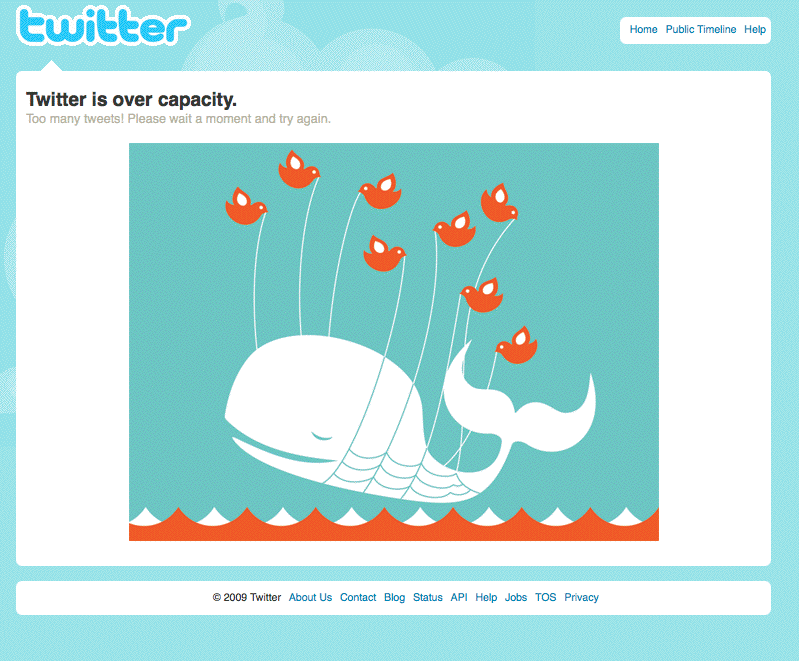The image size is (799, 661).
Task: Click the white whale's closed eye
Action: click(x=322, y=436)
